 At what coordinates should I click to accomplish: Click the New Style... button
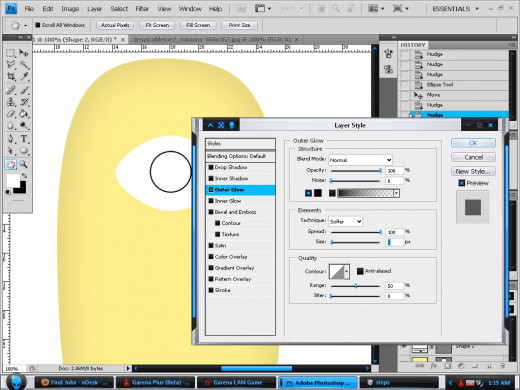tap(473, 171)
